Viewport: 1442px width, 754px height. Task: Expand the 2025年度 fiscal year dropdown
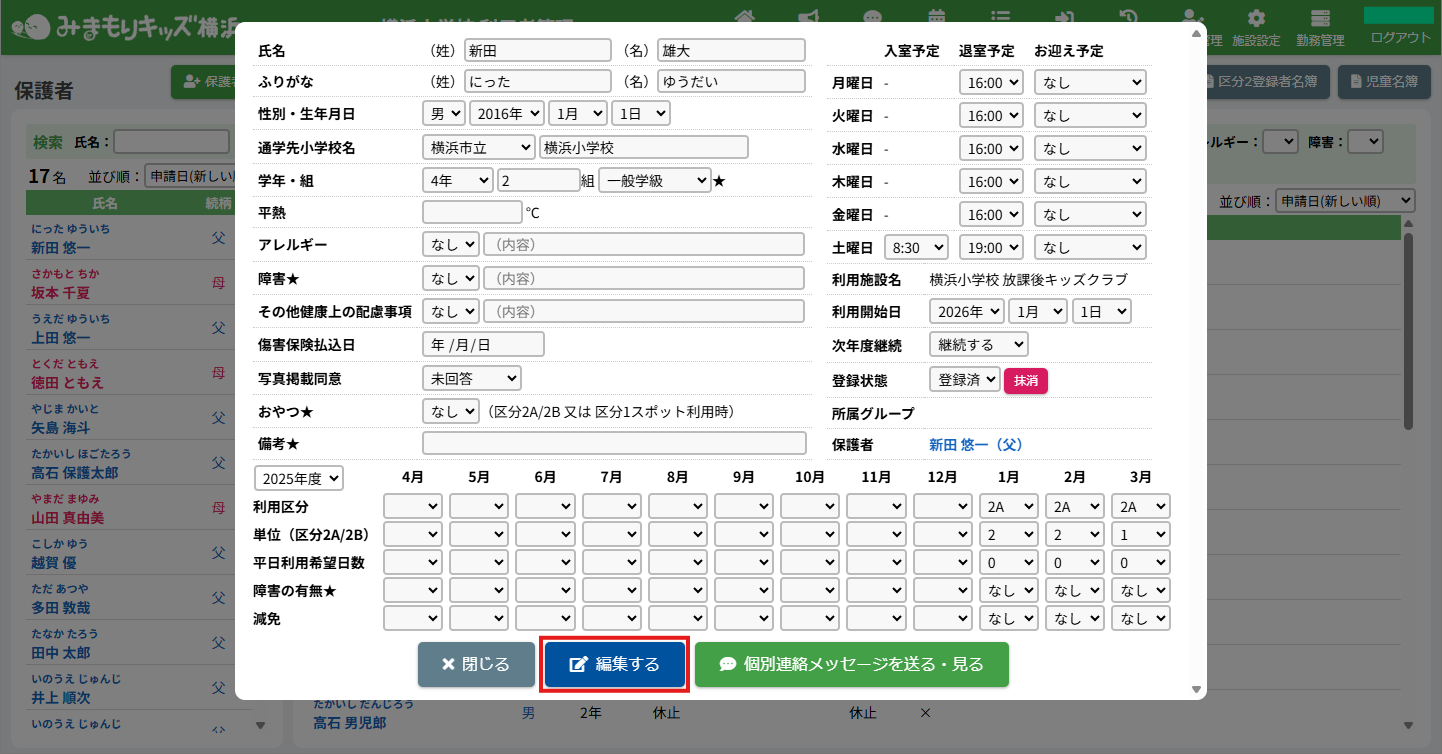click(x=298, y=478)
